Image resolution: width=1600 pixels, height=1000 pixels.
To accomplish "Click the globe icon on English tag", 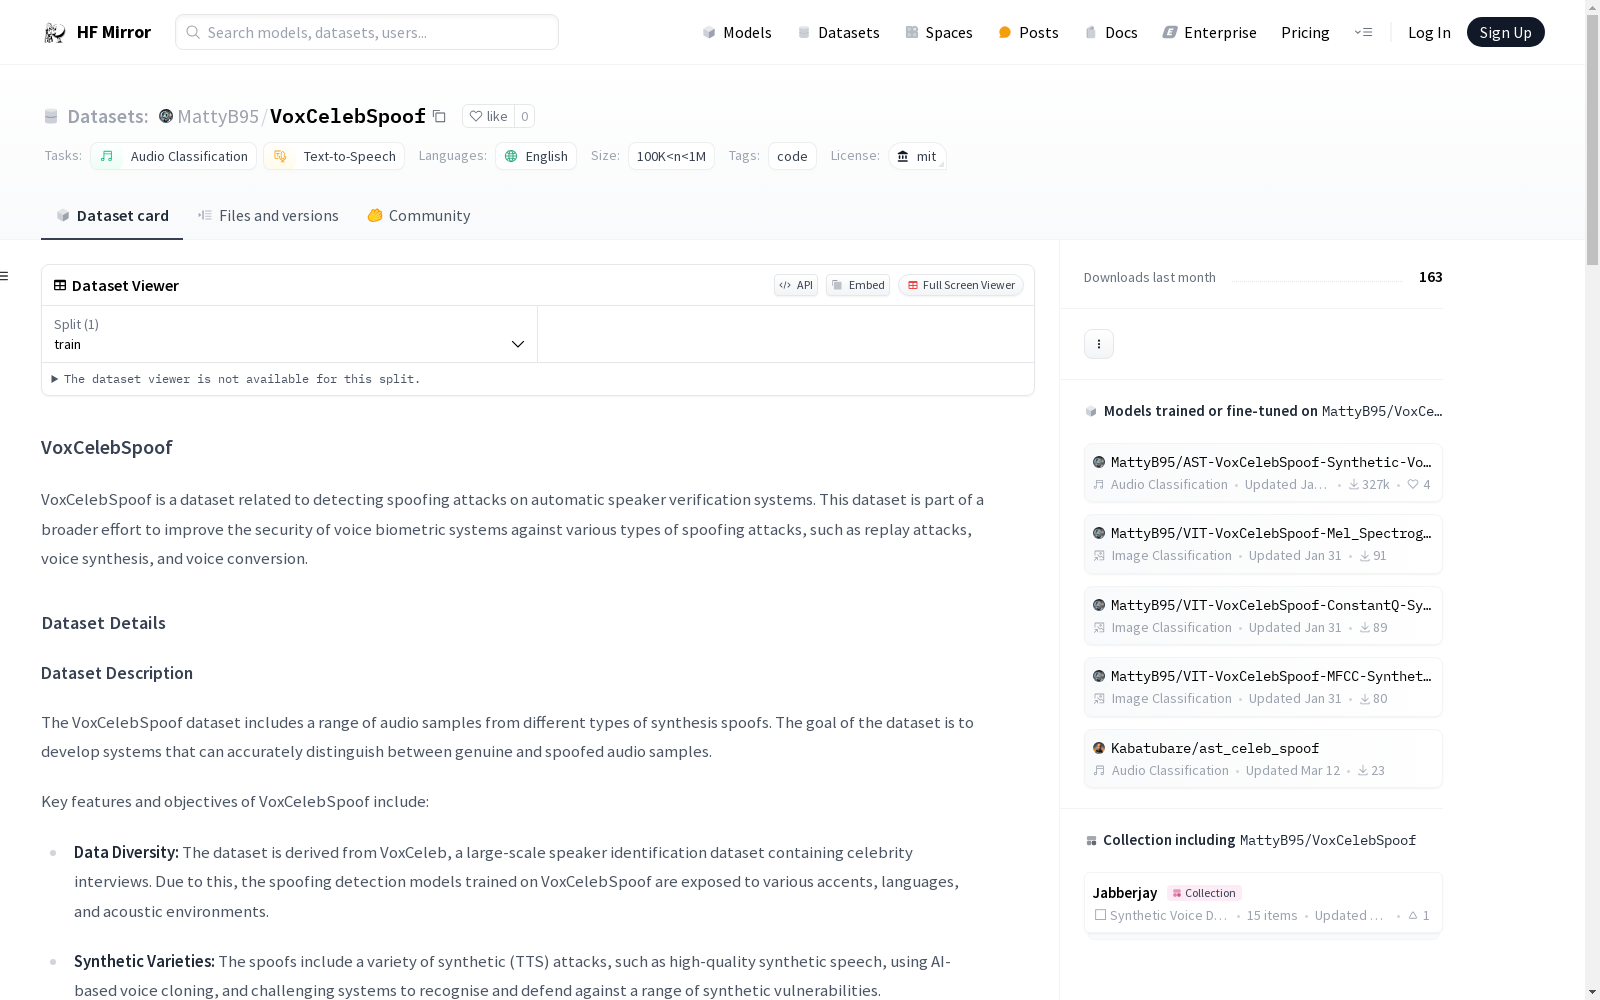I will [x=511, y=156].
